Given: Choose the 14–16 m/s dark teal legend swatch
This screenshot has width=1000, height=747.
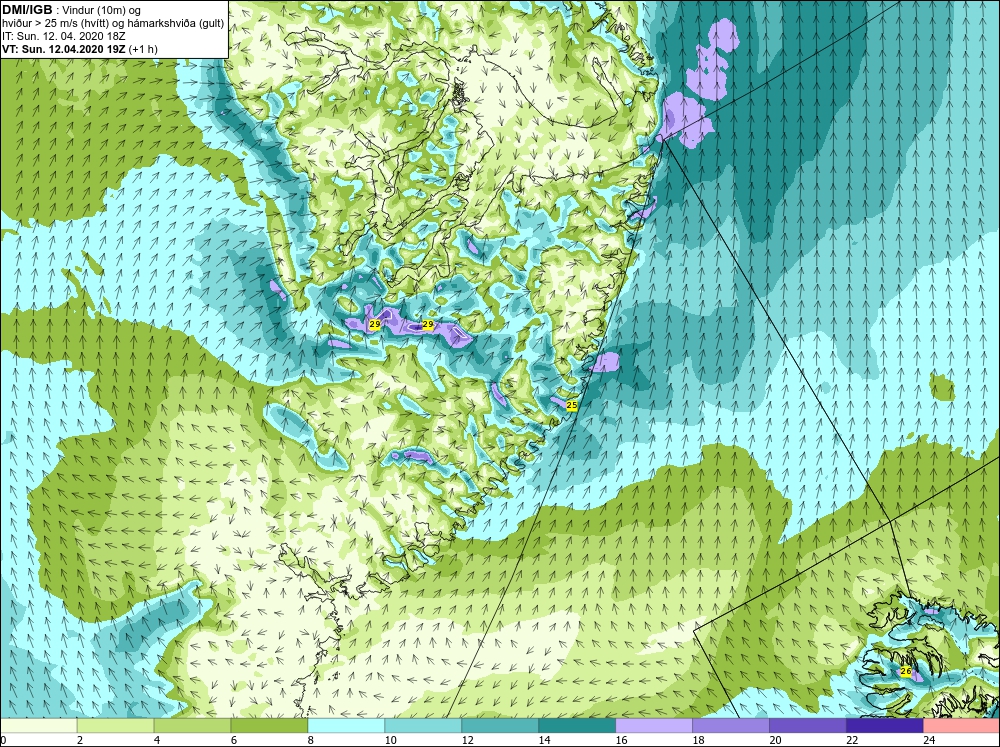Looking at the screenshot, I should click(x=577, y=726).
